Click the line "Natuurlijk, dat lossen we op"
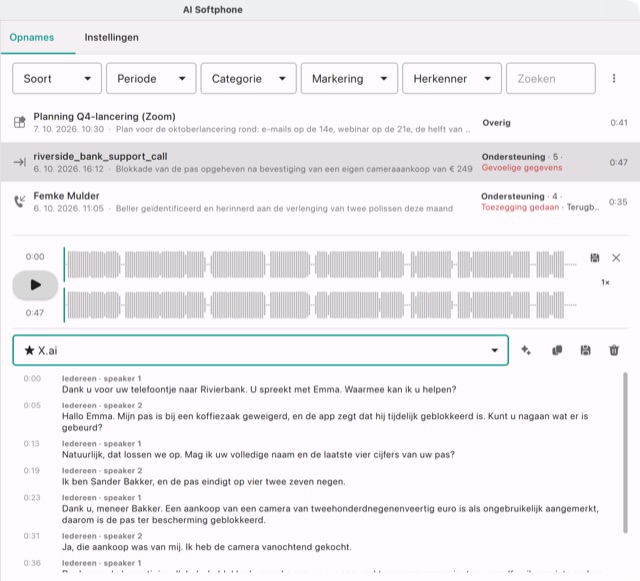 (258, 455)
